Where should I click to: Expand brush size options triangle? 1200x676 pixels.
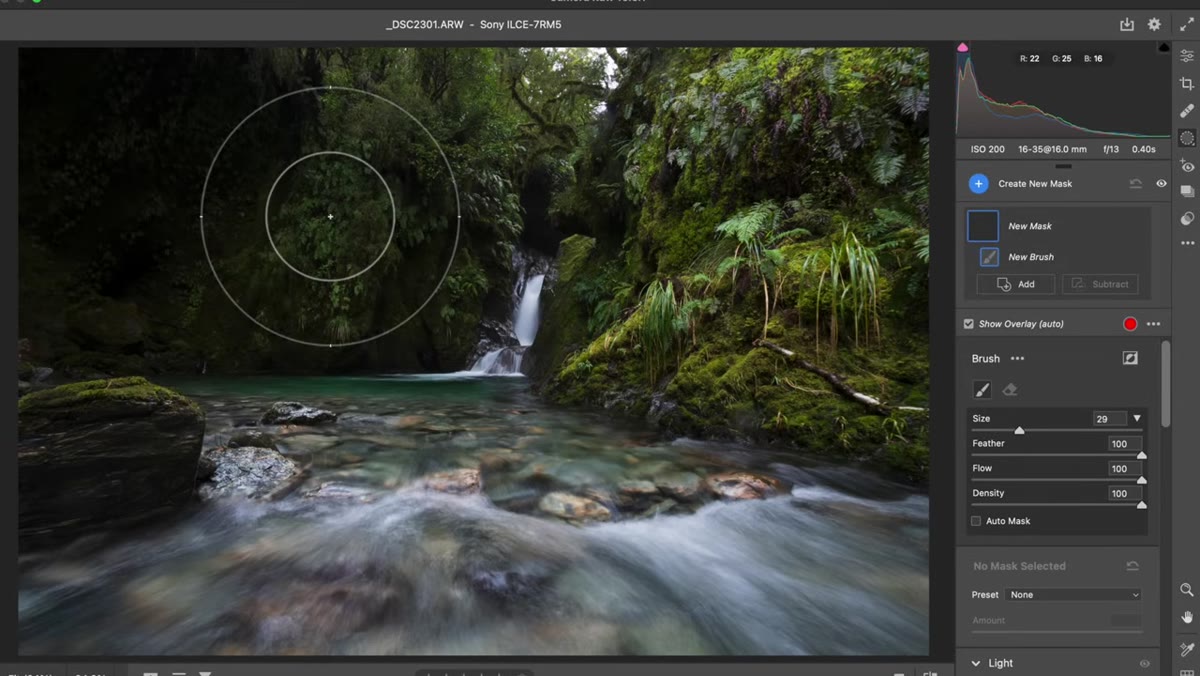1137,418
